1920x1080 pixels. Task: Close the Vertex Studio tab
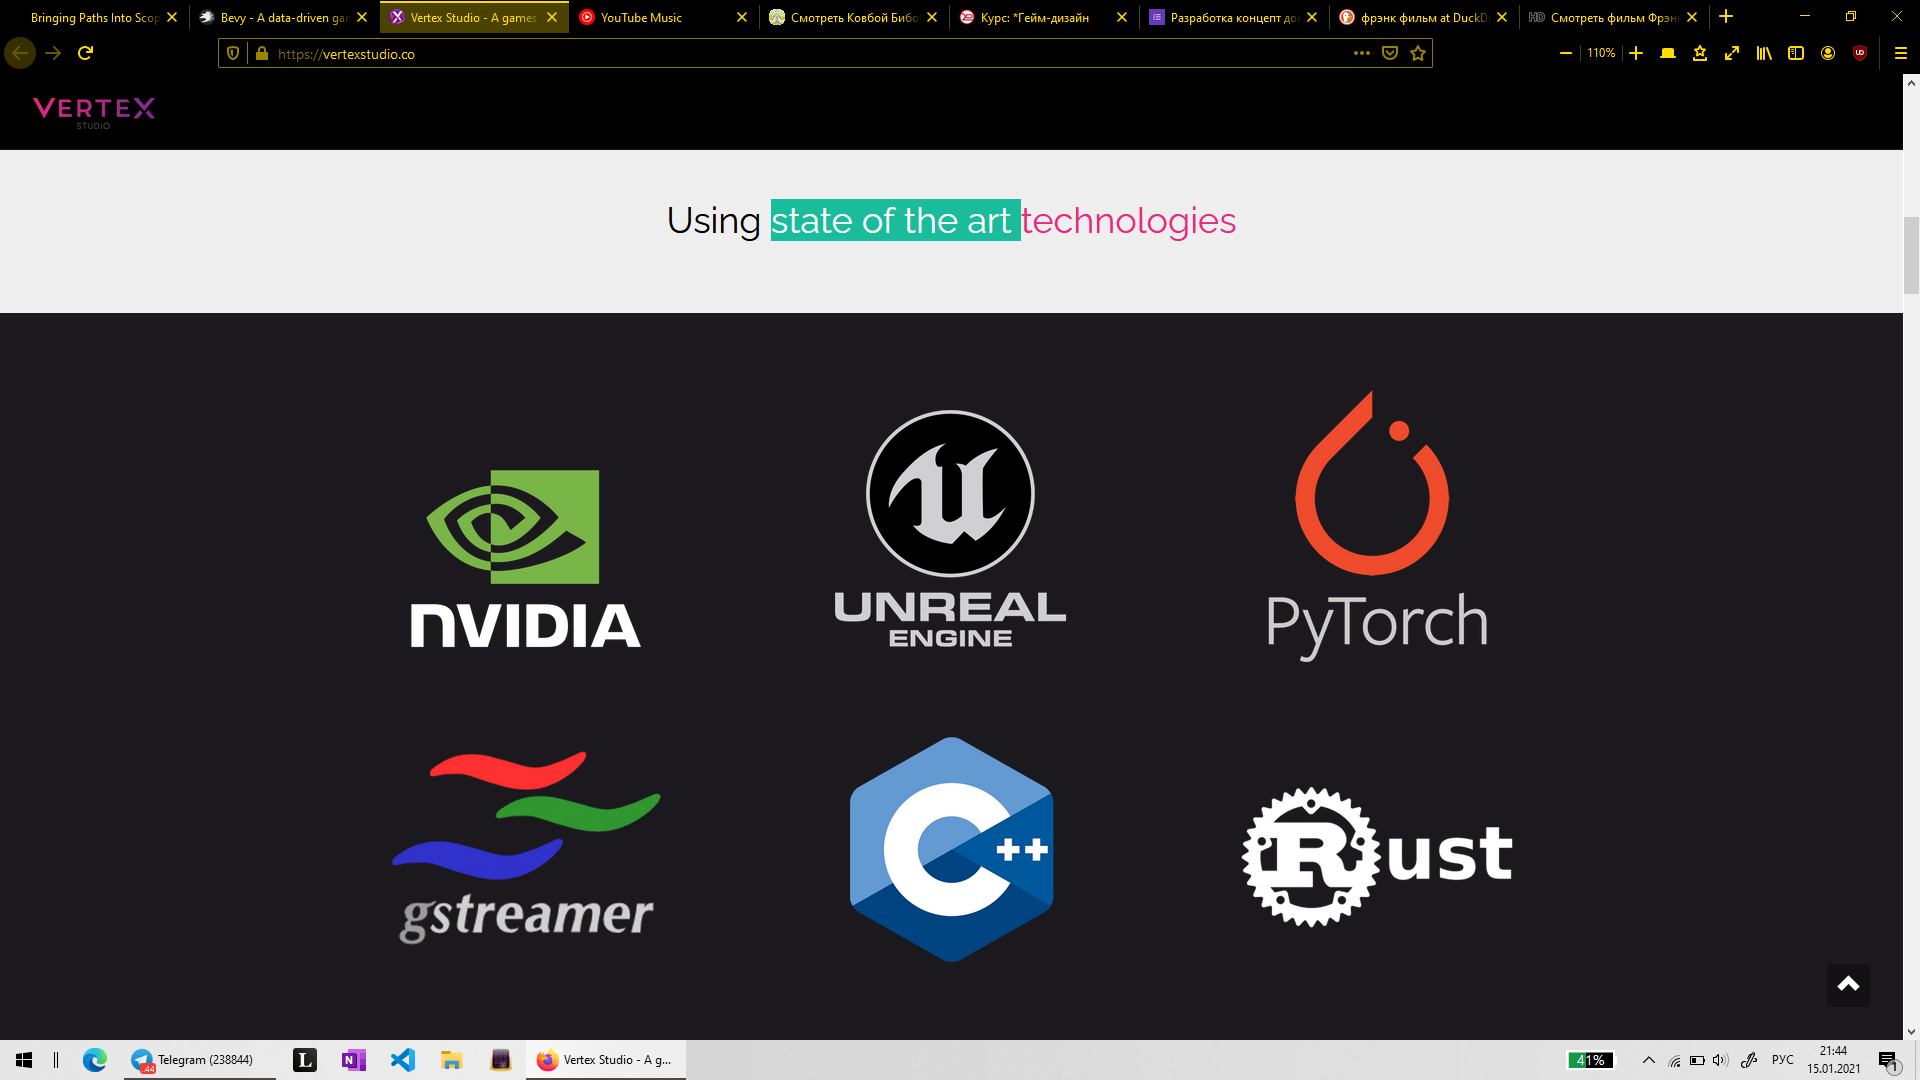552,17
